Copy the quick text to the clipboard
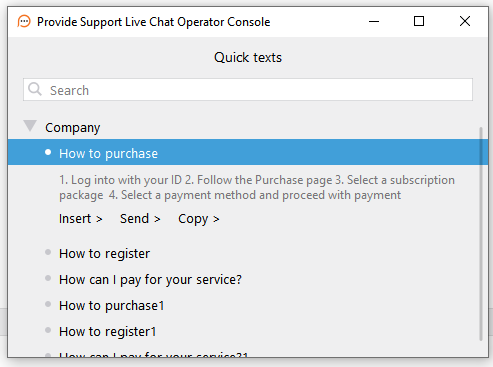493x367 pixels. (199, 219)
